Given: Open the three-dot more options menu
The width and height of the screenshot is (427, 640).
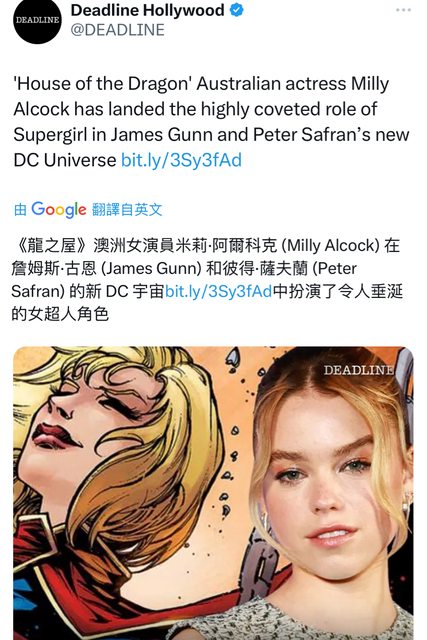Looking at the screenshot, I should (x=403, y=10).
